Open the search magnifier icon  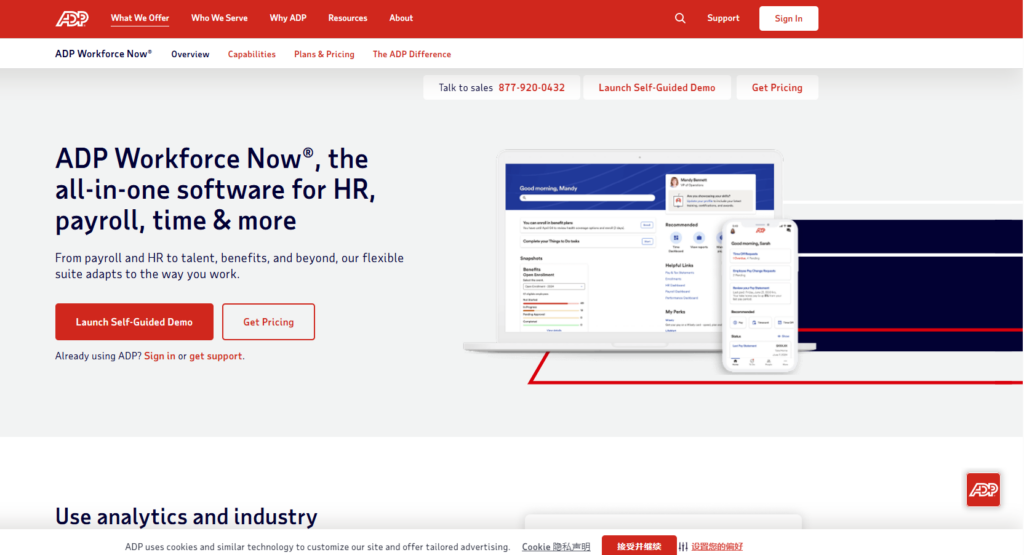[x=680, y=18]
